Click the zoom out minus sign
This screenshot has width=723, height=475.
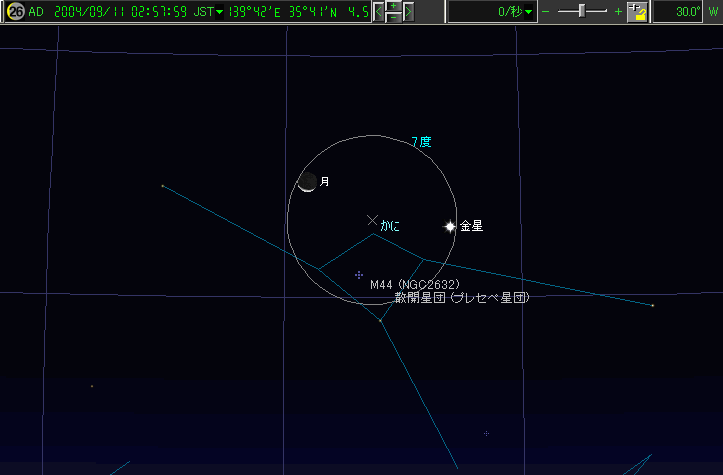coord(546,12)
